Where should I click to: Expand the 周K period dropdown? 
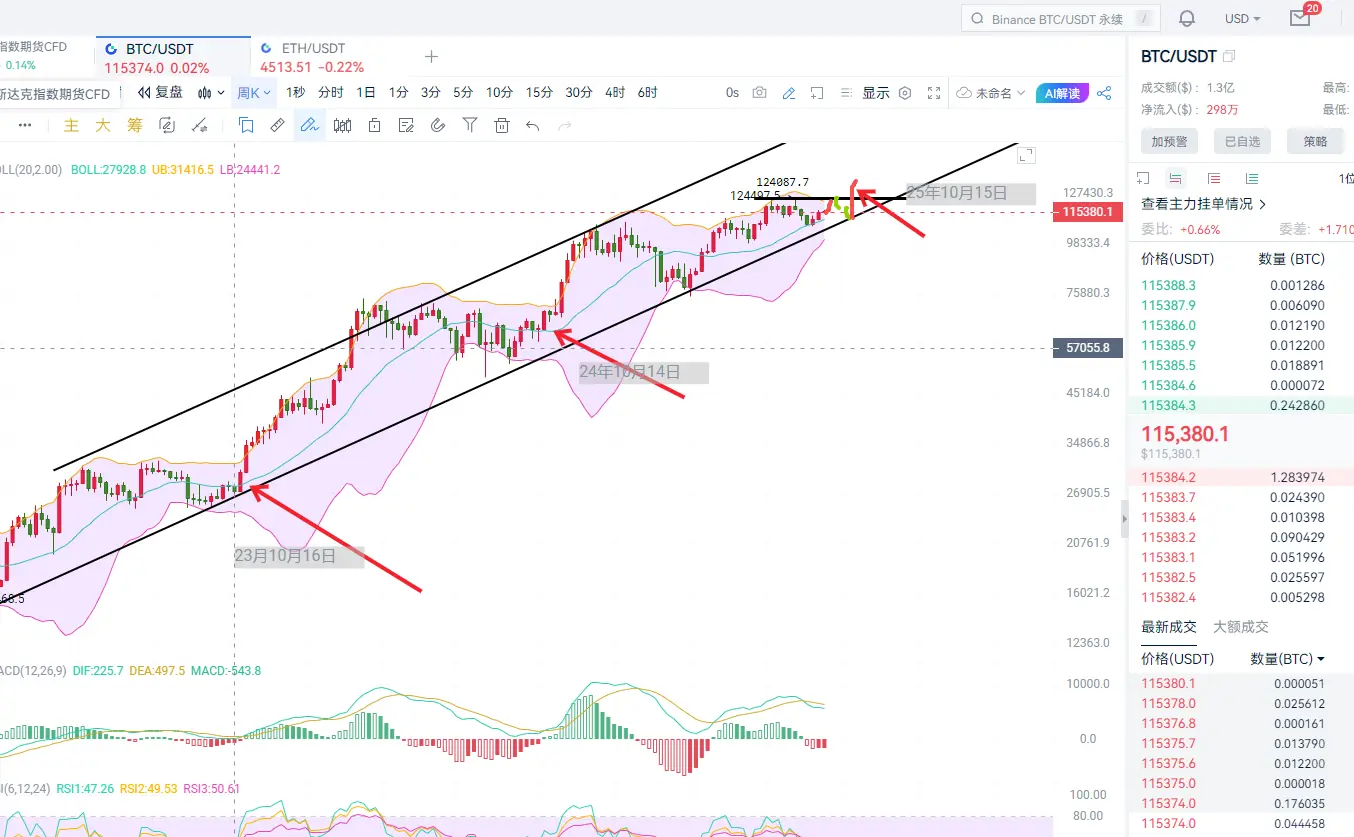point(254,93)
